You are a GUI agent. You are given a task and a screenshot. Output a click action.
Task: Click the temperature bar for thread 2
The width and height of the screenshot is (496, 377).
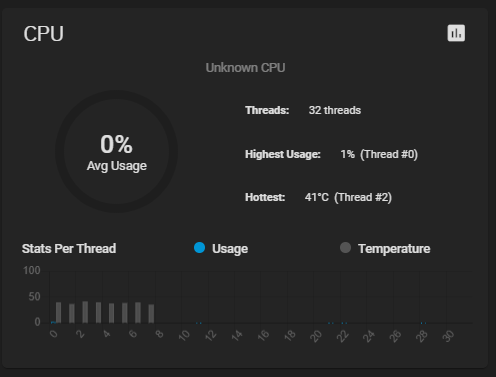pos(85,312)
